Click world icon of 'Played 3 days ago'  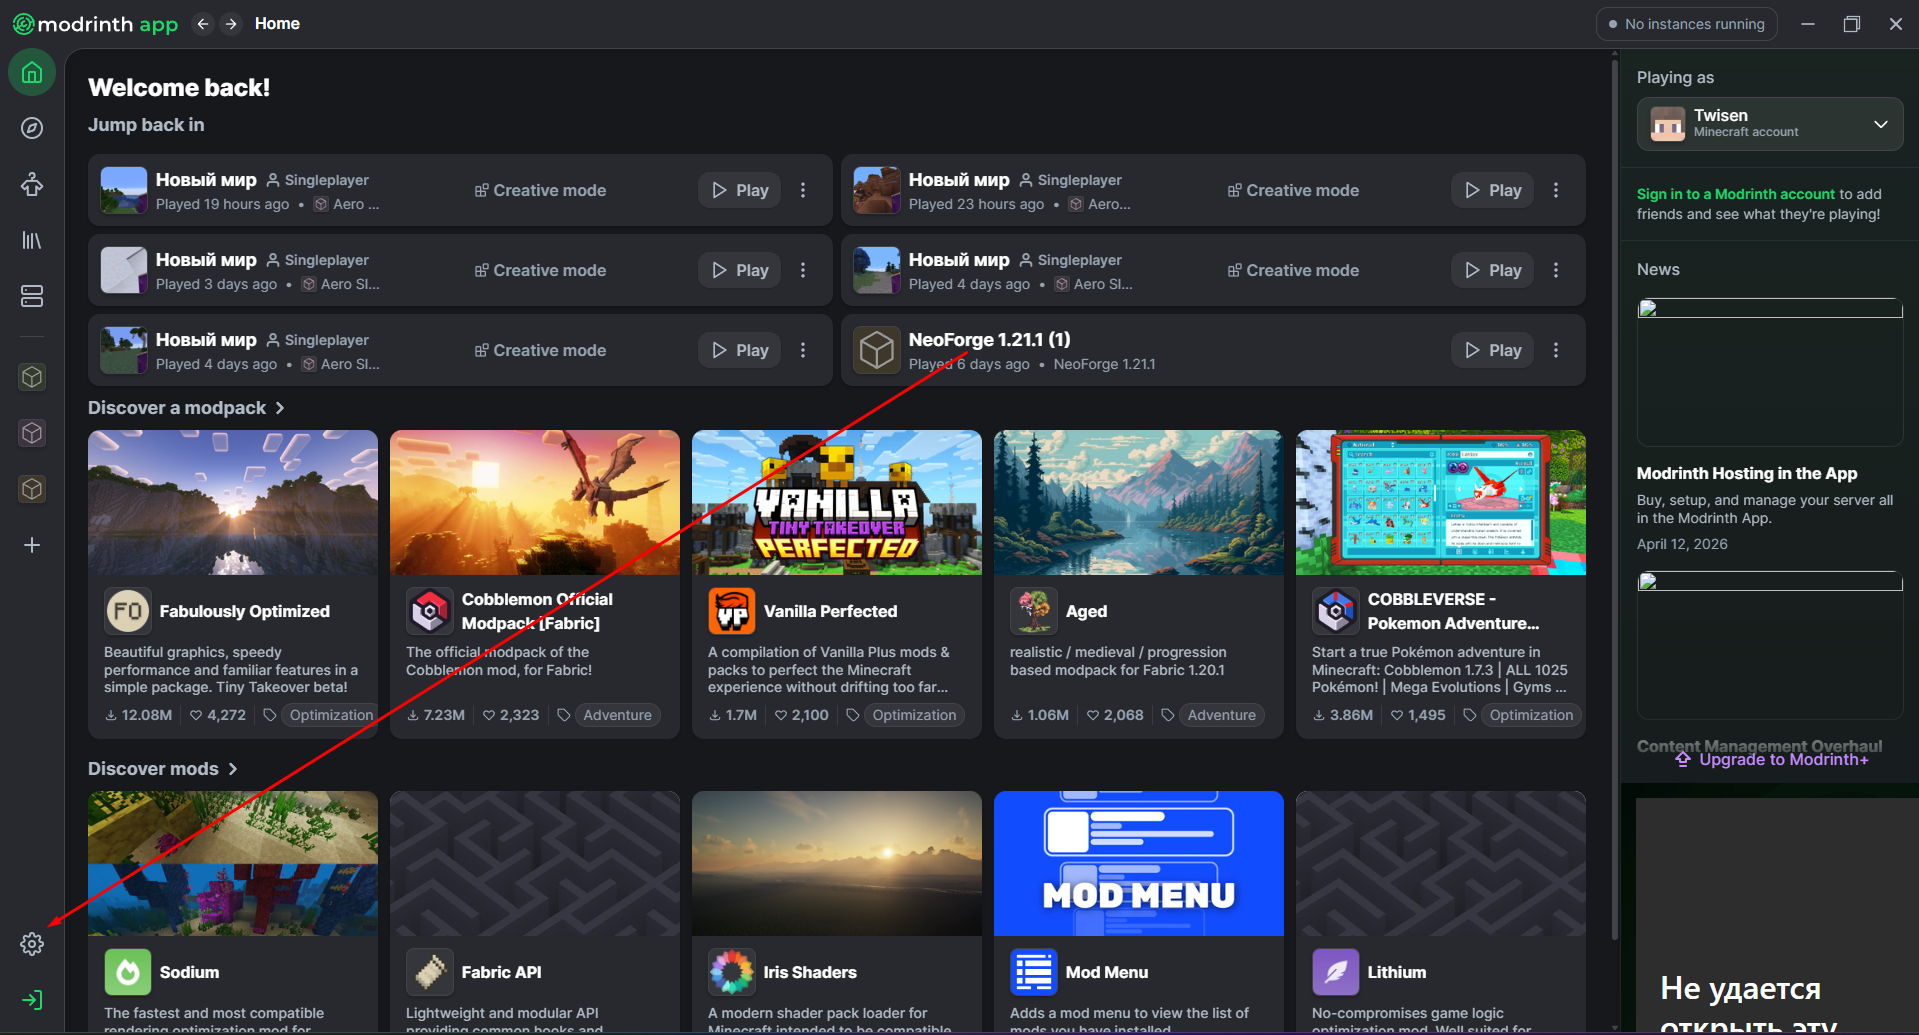[x=124, y=270]
